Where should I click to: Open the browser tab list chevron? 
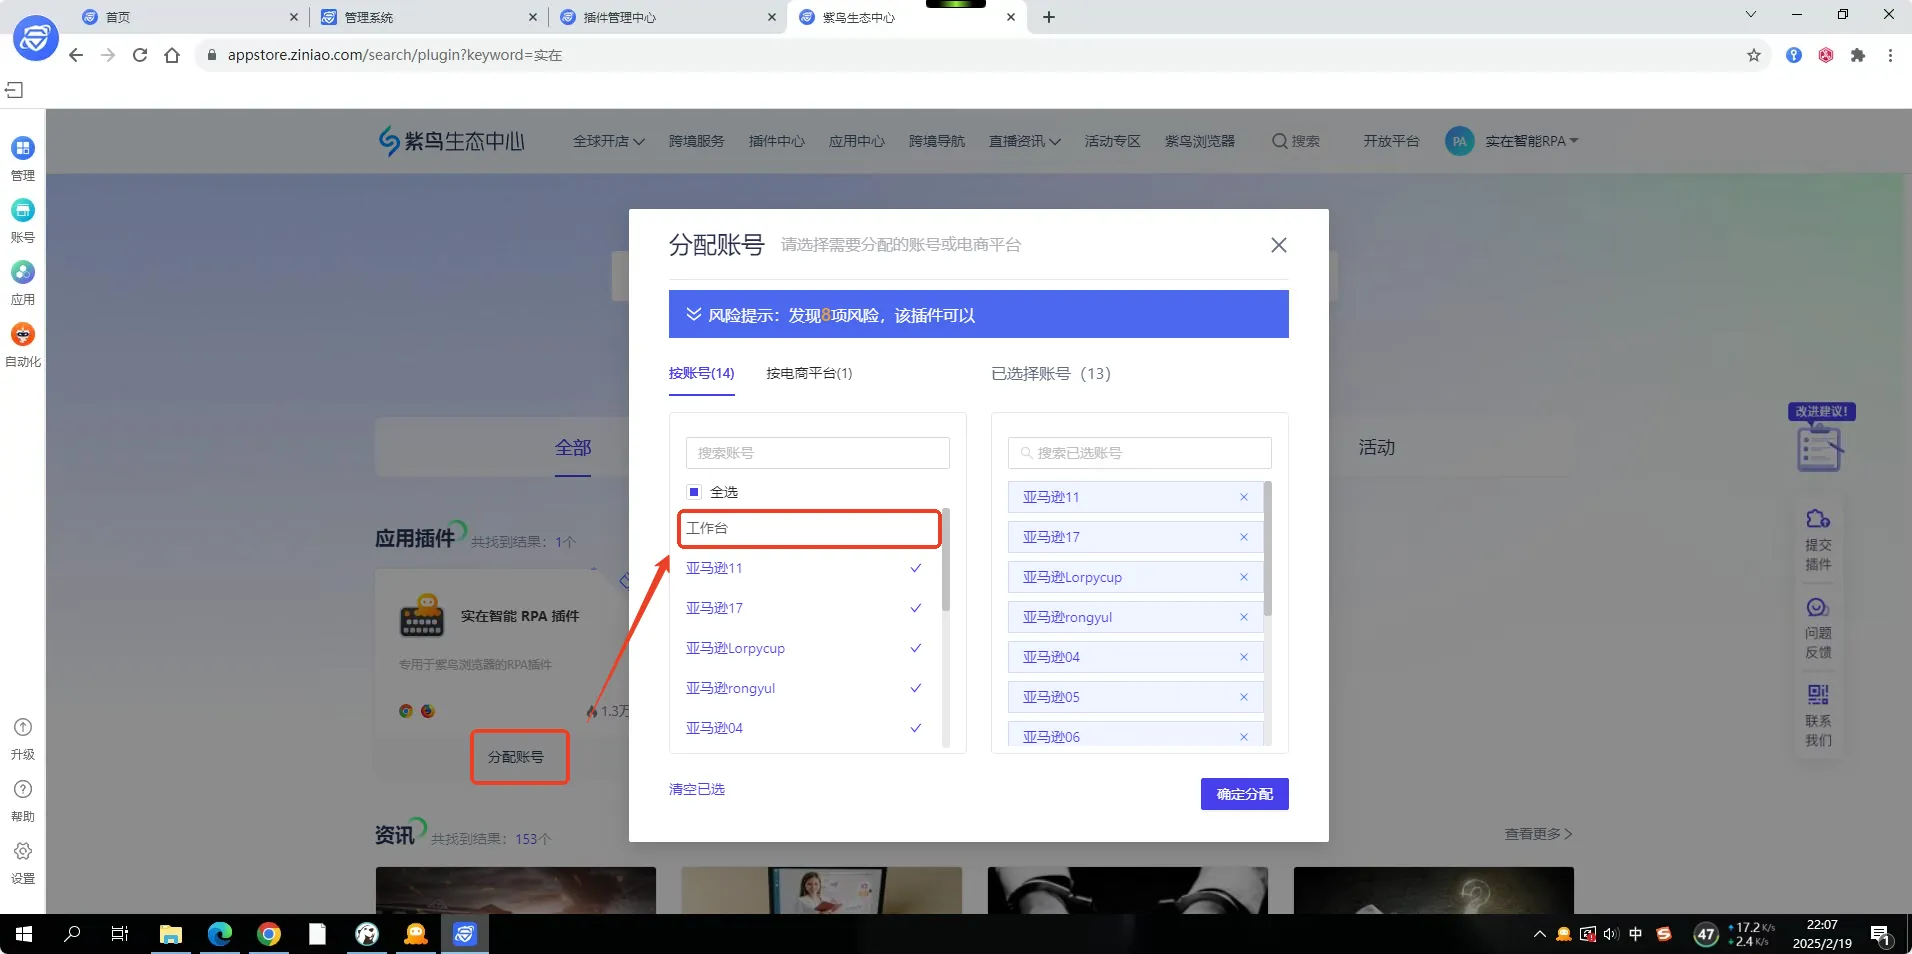click(x=1750, y=14)
